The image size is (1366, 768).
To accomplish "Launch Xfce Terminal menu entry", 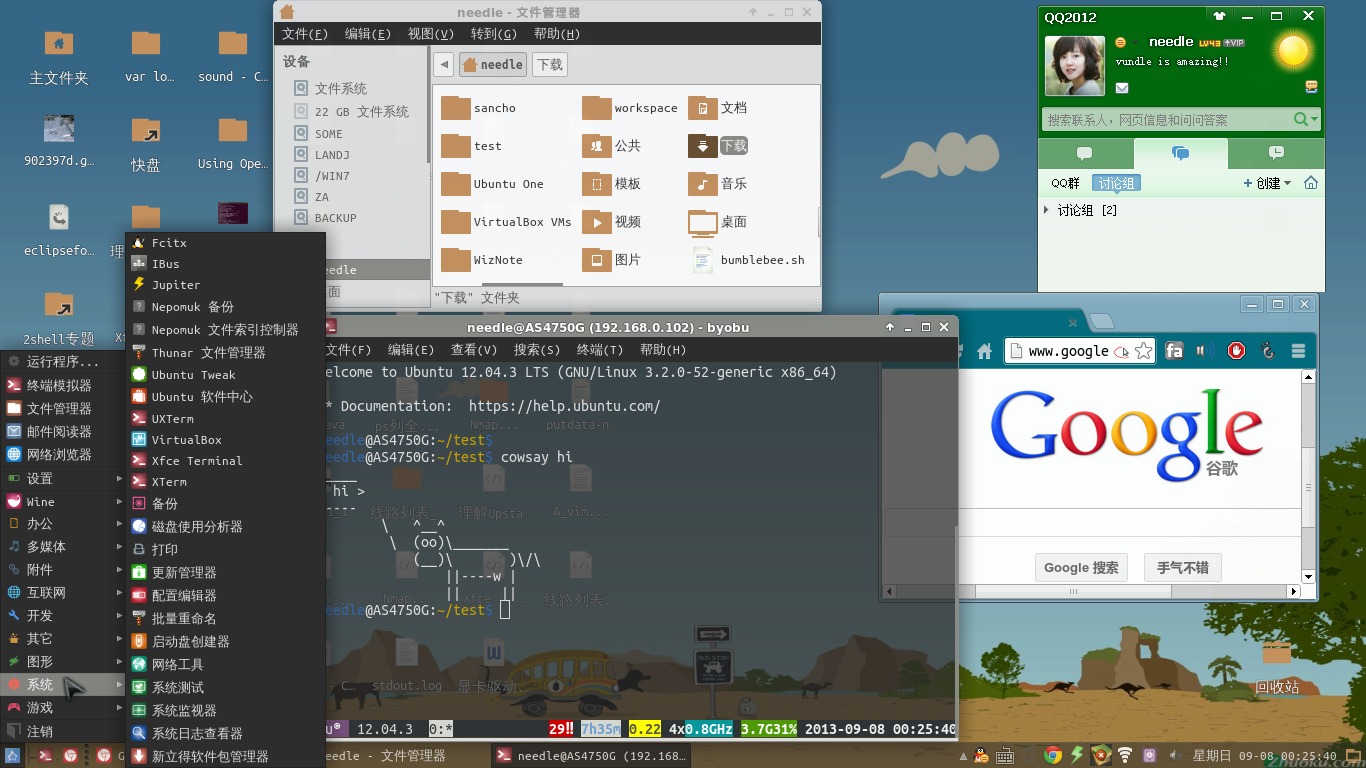I will (225, 461).
